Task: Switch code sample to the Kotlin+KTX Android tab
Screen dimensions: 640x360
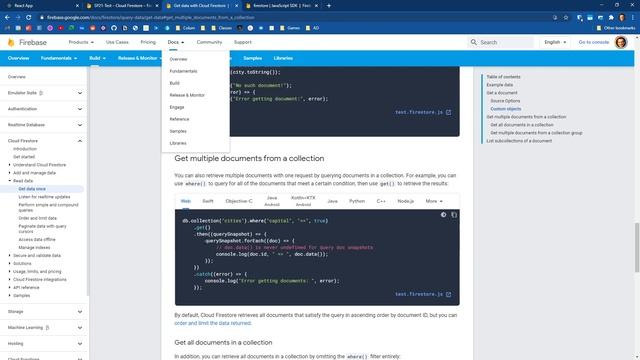Action: [x=303, y=201]
